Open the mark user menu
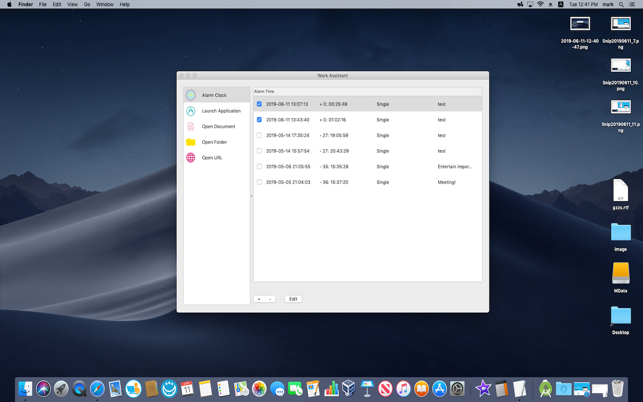The width and height of the screenshot is (643, 402). (608, 4)
